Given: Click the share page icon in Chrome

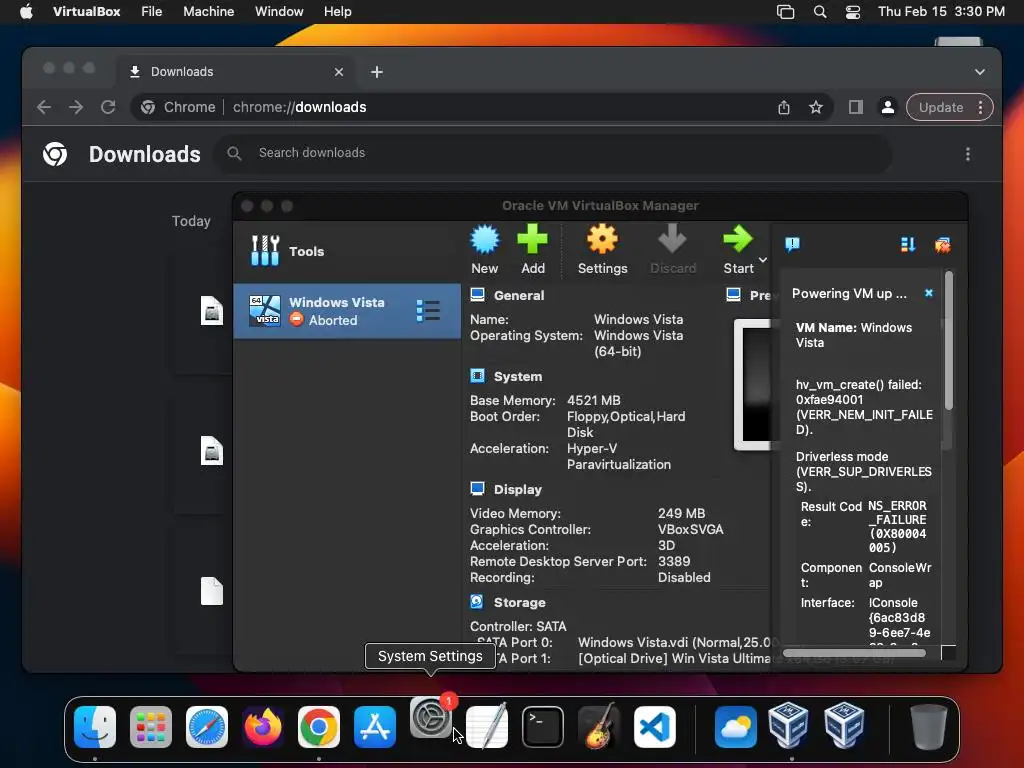Looking at the screenshot, I should [784, 107].
